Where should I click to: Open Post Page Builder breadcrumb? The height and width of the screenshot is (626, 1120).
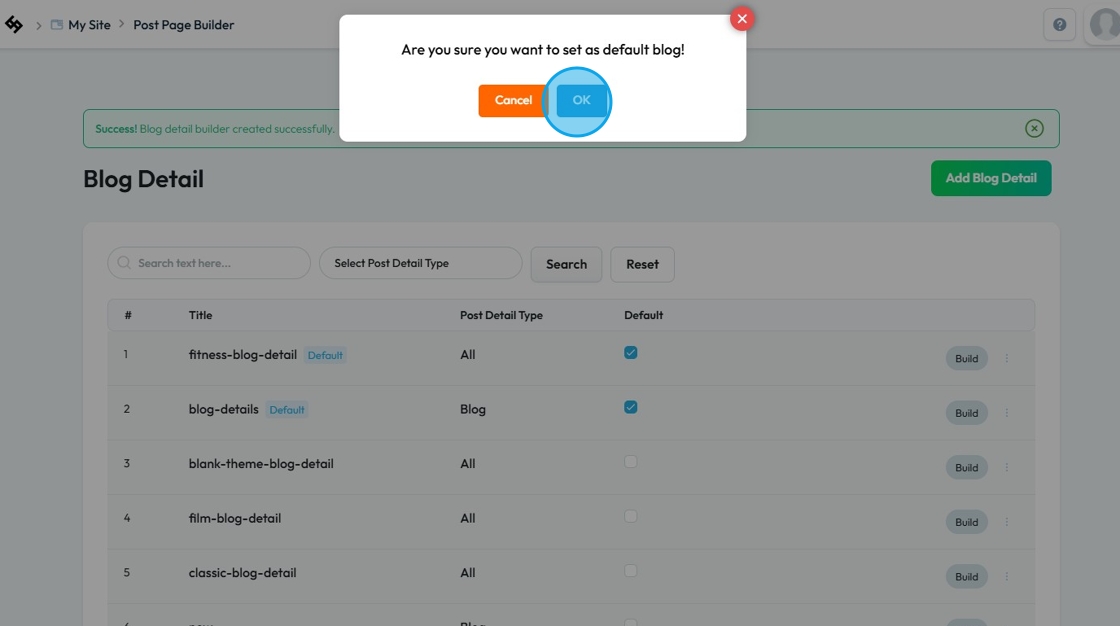coord(184,25)
